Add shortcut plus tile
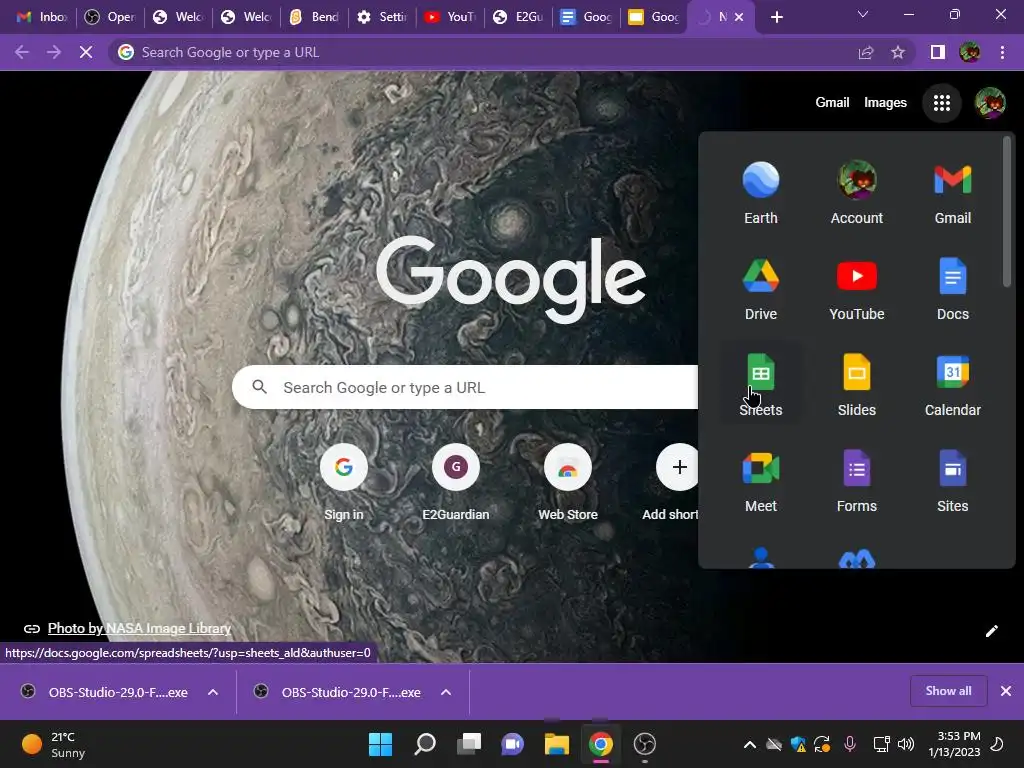Screen dimensions: 1024x768 [671, 483]
